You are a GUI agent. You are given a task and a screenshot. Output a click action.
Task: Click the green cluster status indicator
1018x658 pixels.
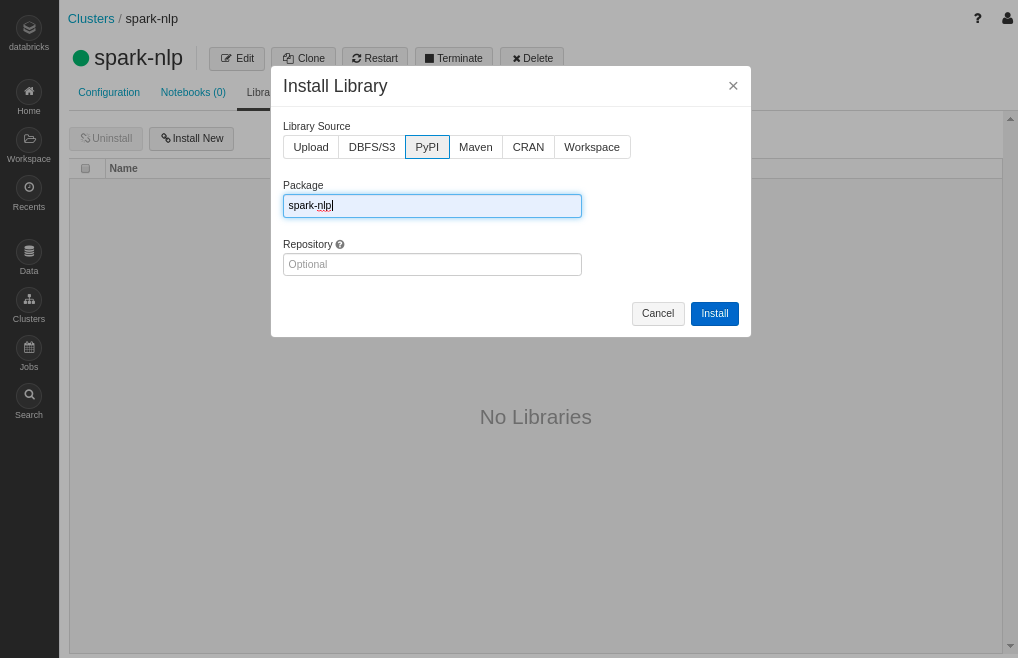point(81,58)
